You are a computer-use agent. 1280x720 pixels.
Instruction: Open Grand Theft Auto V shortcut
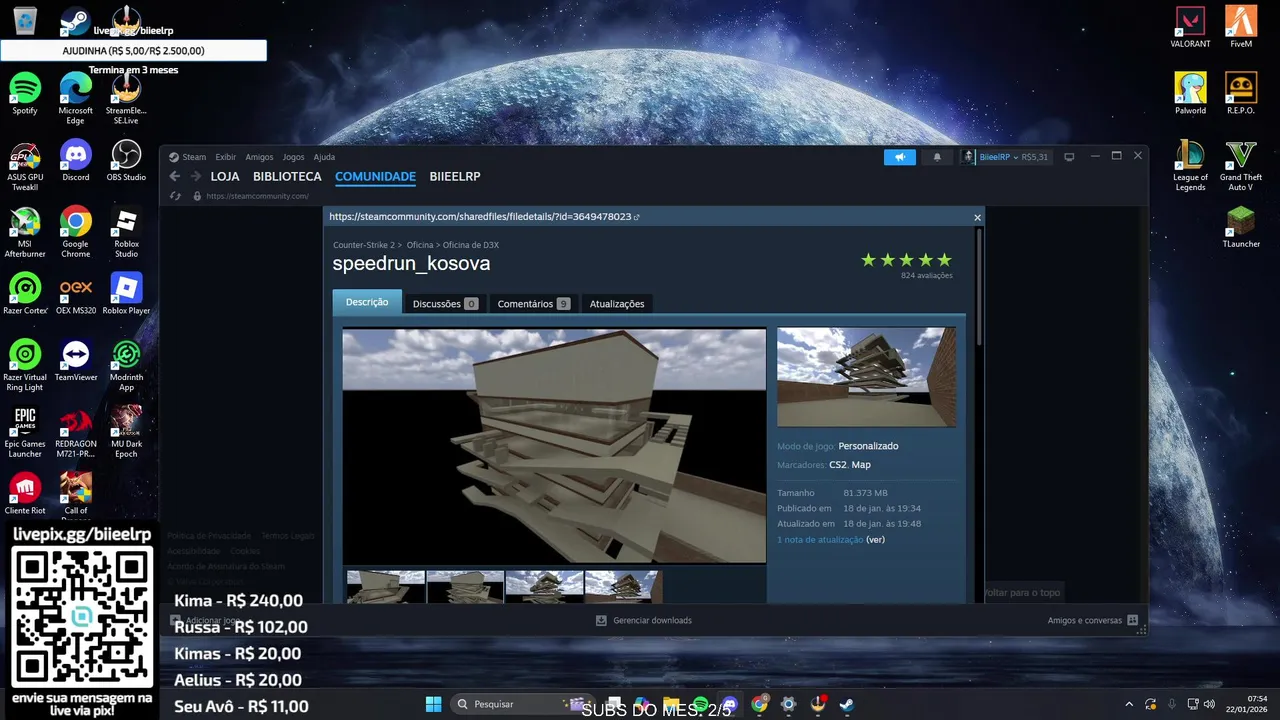1241,165
